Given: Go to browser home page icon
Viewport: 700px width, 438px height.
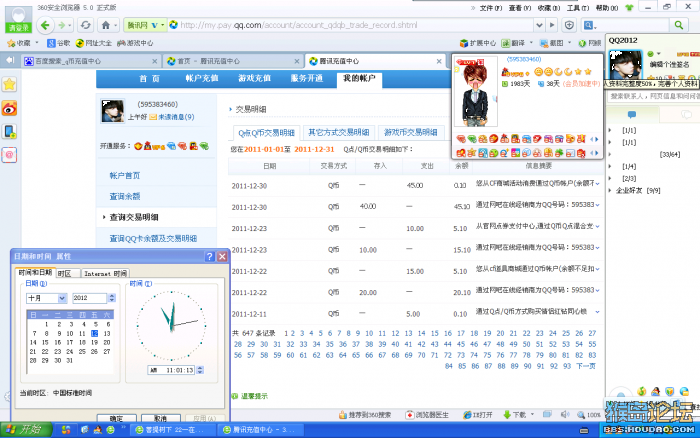Looking at the screenshot, I should pos(106,25).
